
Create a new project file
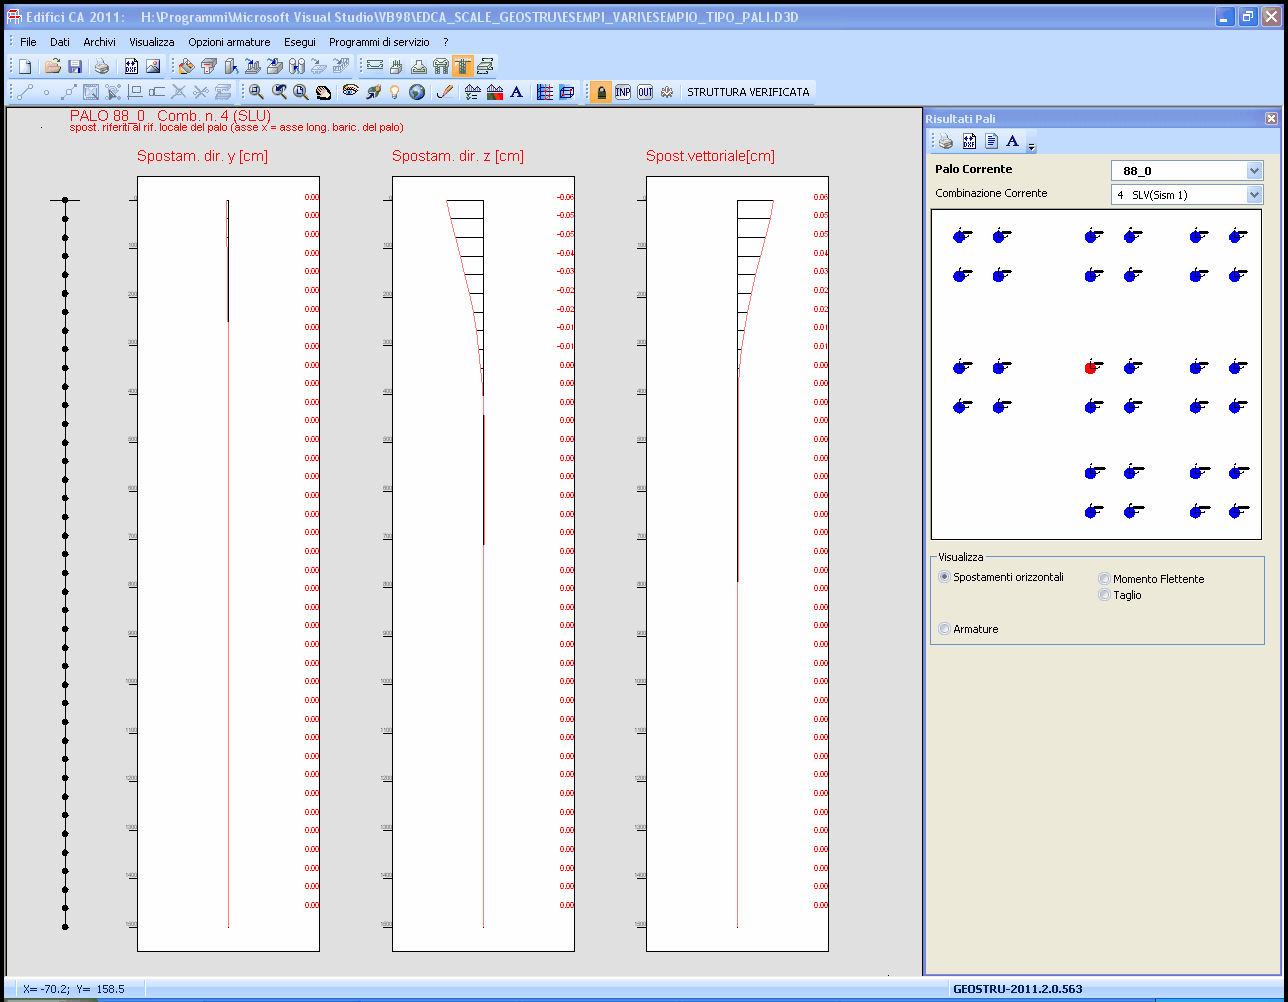coord(25,67)
